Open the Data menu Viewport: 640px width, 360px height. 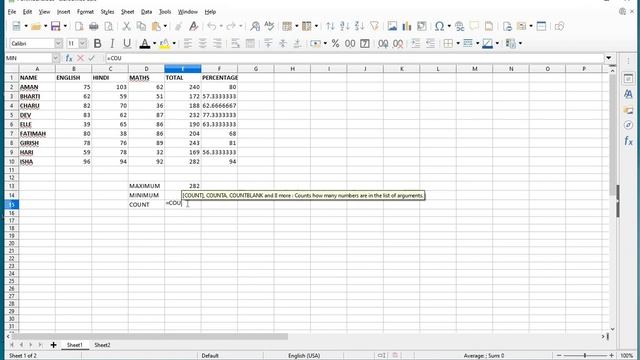click(146, 12)
